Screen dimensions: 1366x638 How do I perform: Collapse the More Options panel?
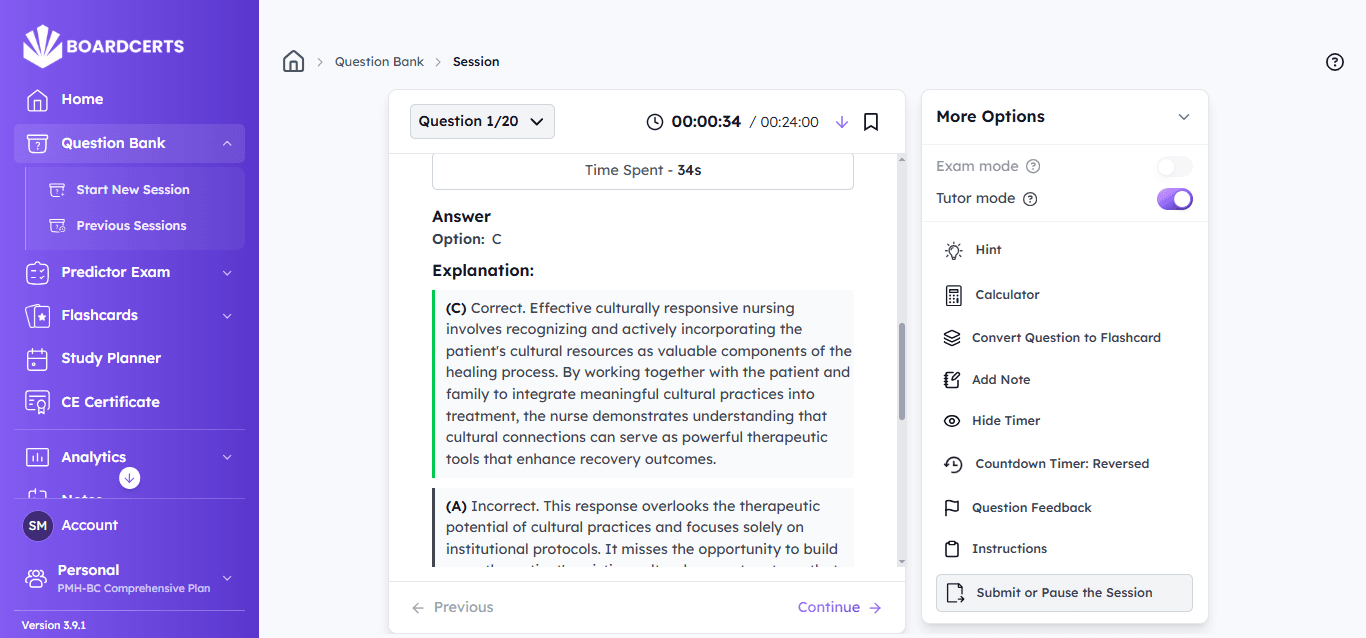(1184, 117)
